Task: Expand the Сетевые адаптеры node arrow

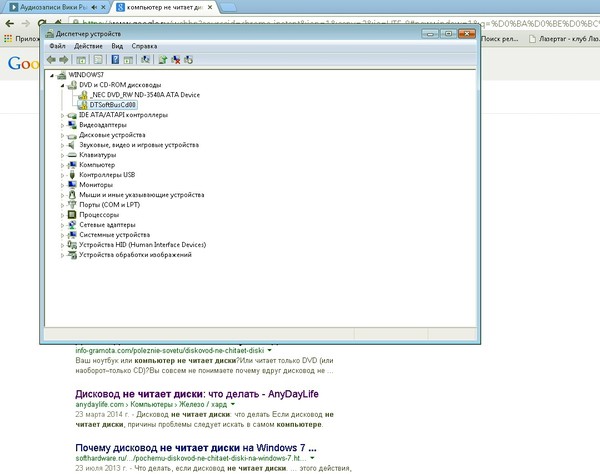Action: 62,225
